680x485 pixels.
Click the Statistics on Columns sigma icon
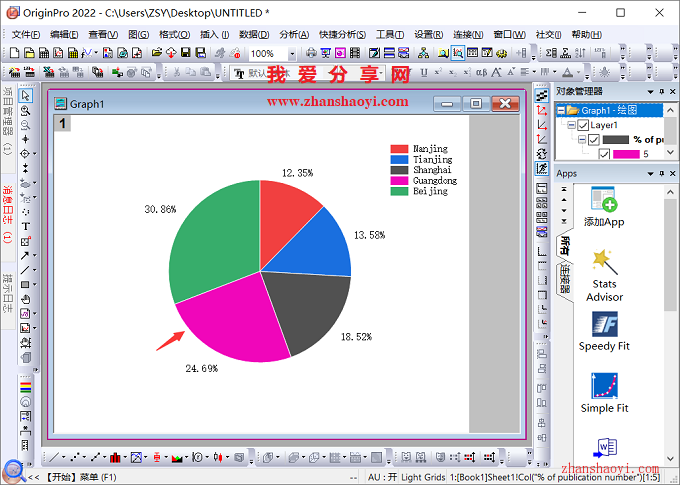(551, 53)
